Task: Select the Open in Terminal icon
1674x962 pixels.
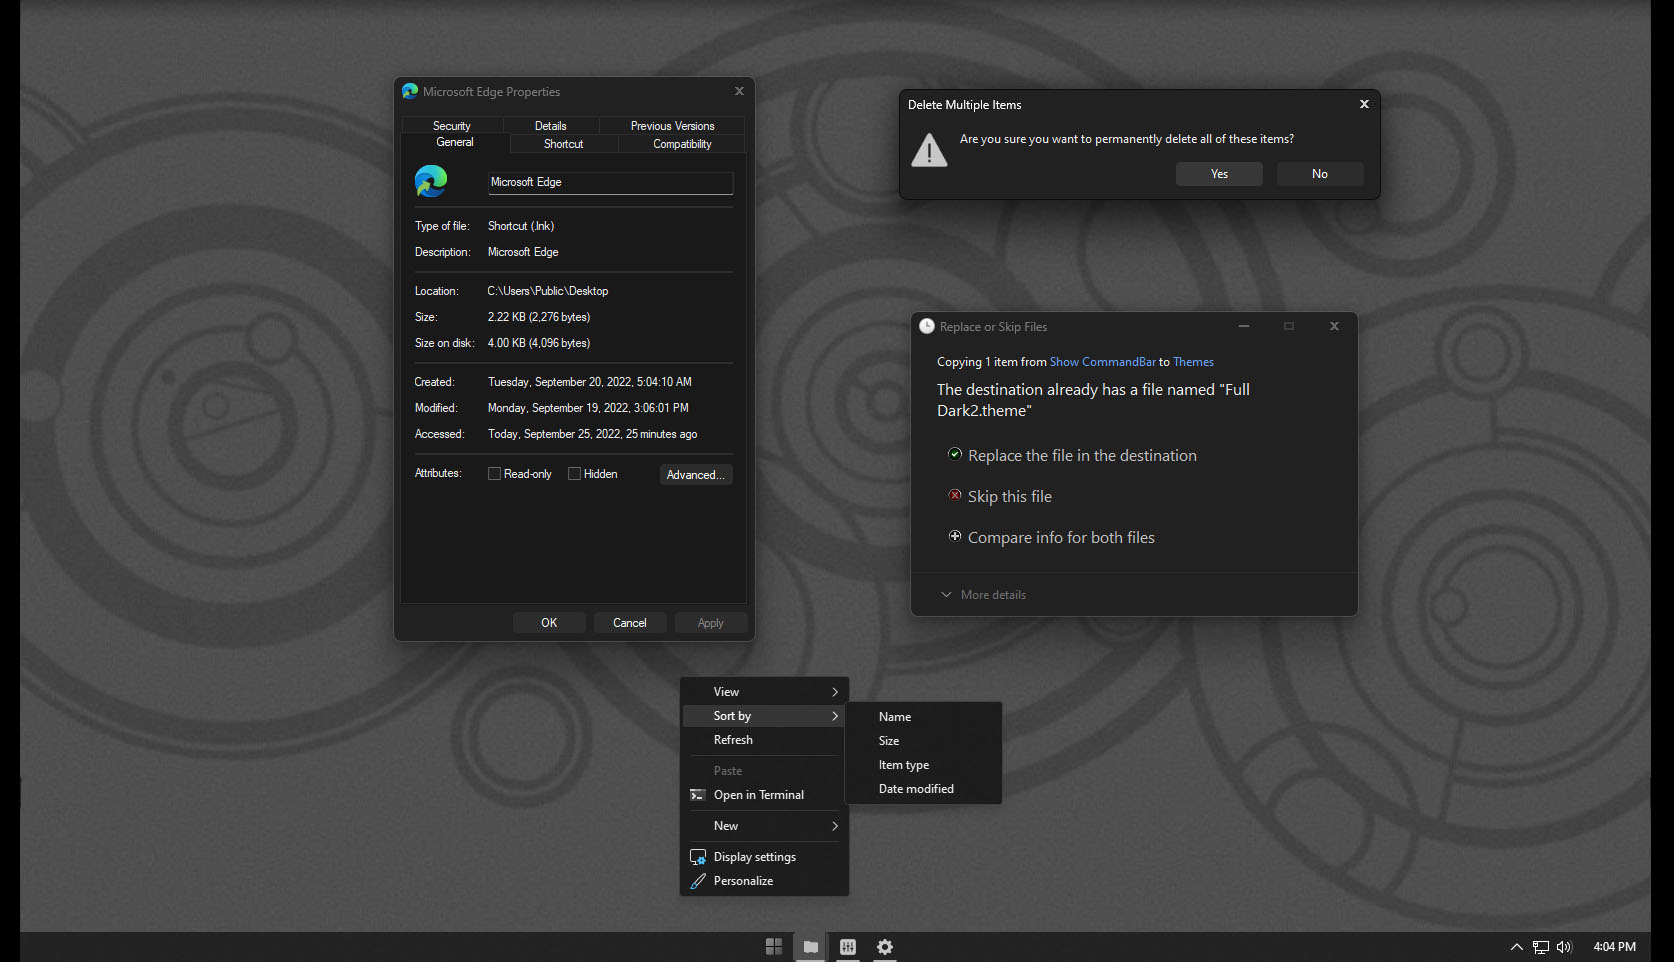Action: coord(697,795)
